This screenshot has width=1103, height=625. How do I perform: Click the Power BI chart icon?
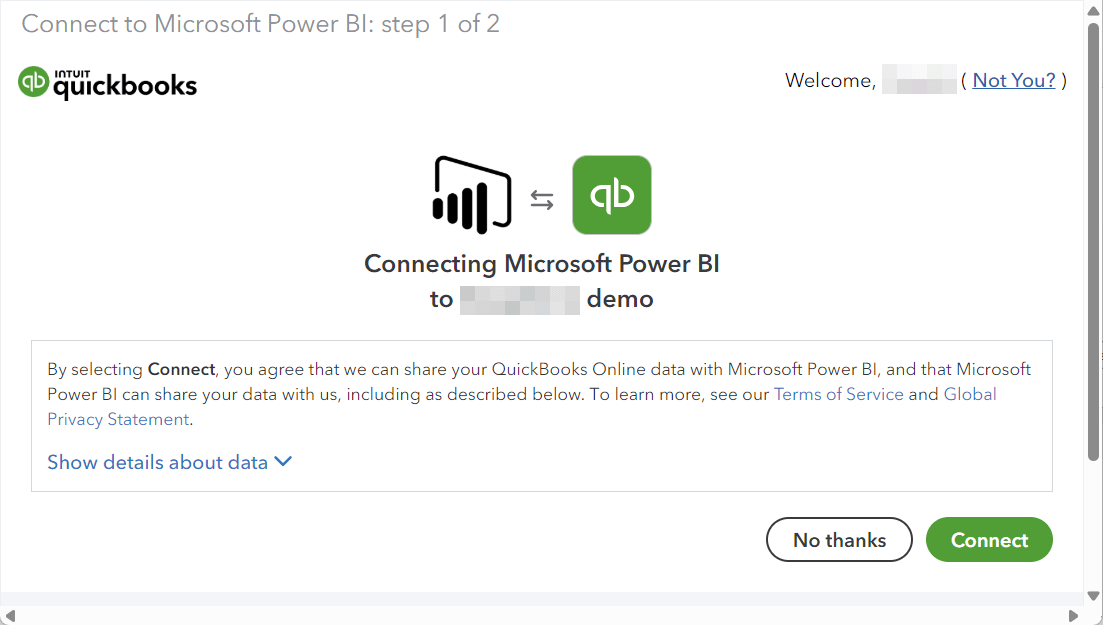click(x=471, y=195)
